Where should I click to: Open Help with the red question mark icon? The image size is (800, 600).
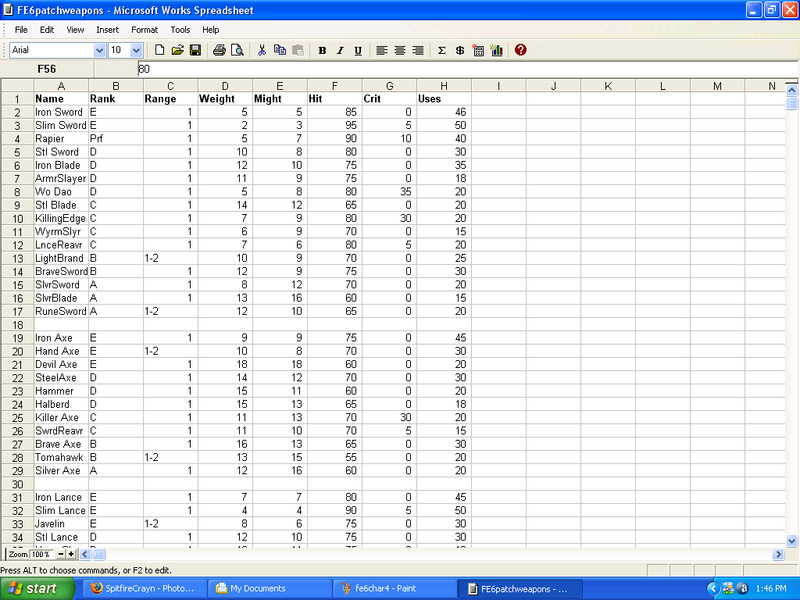click(520, 50)
